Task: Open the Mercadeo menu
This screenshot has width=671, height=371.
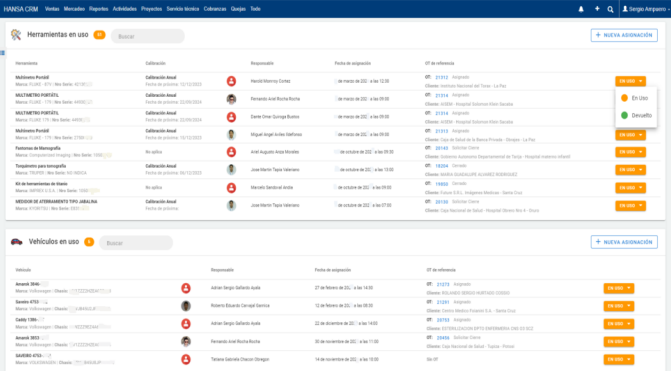Action: point(74,9)
